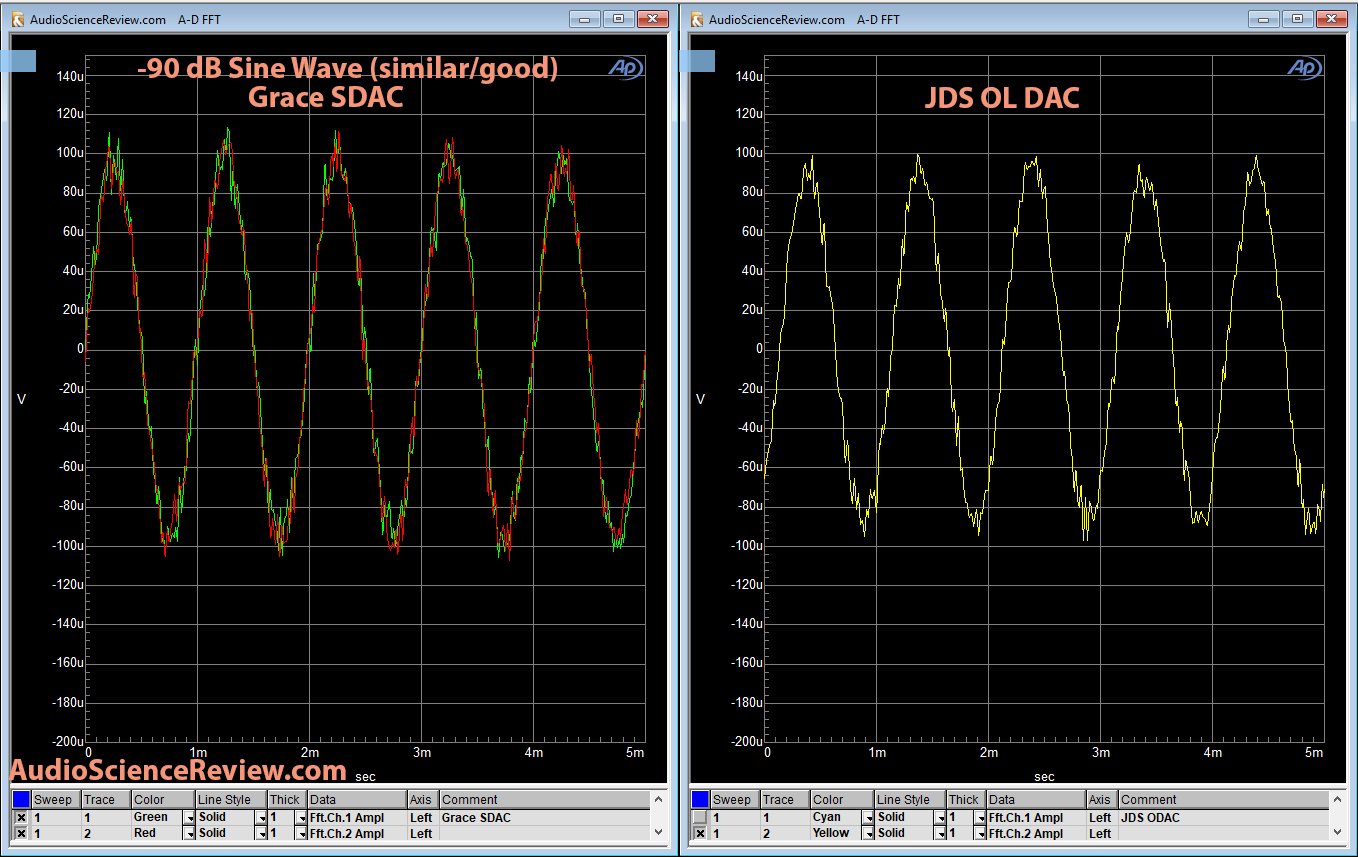Open color dropdown for Green trace
Image resolution: width=1358 pixels, height=857 pixels.
188,818
